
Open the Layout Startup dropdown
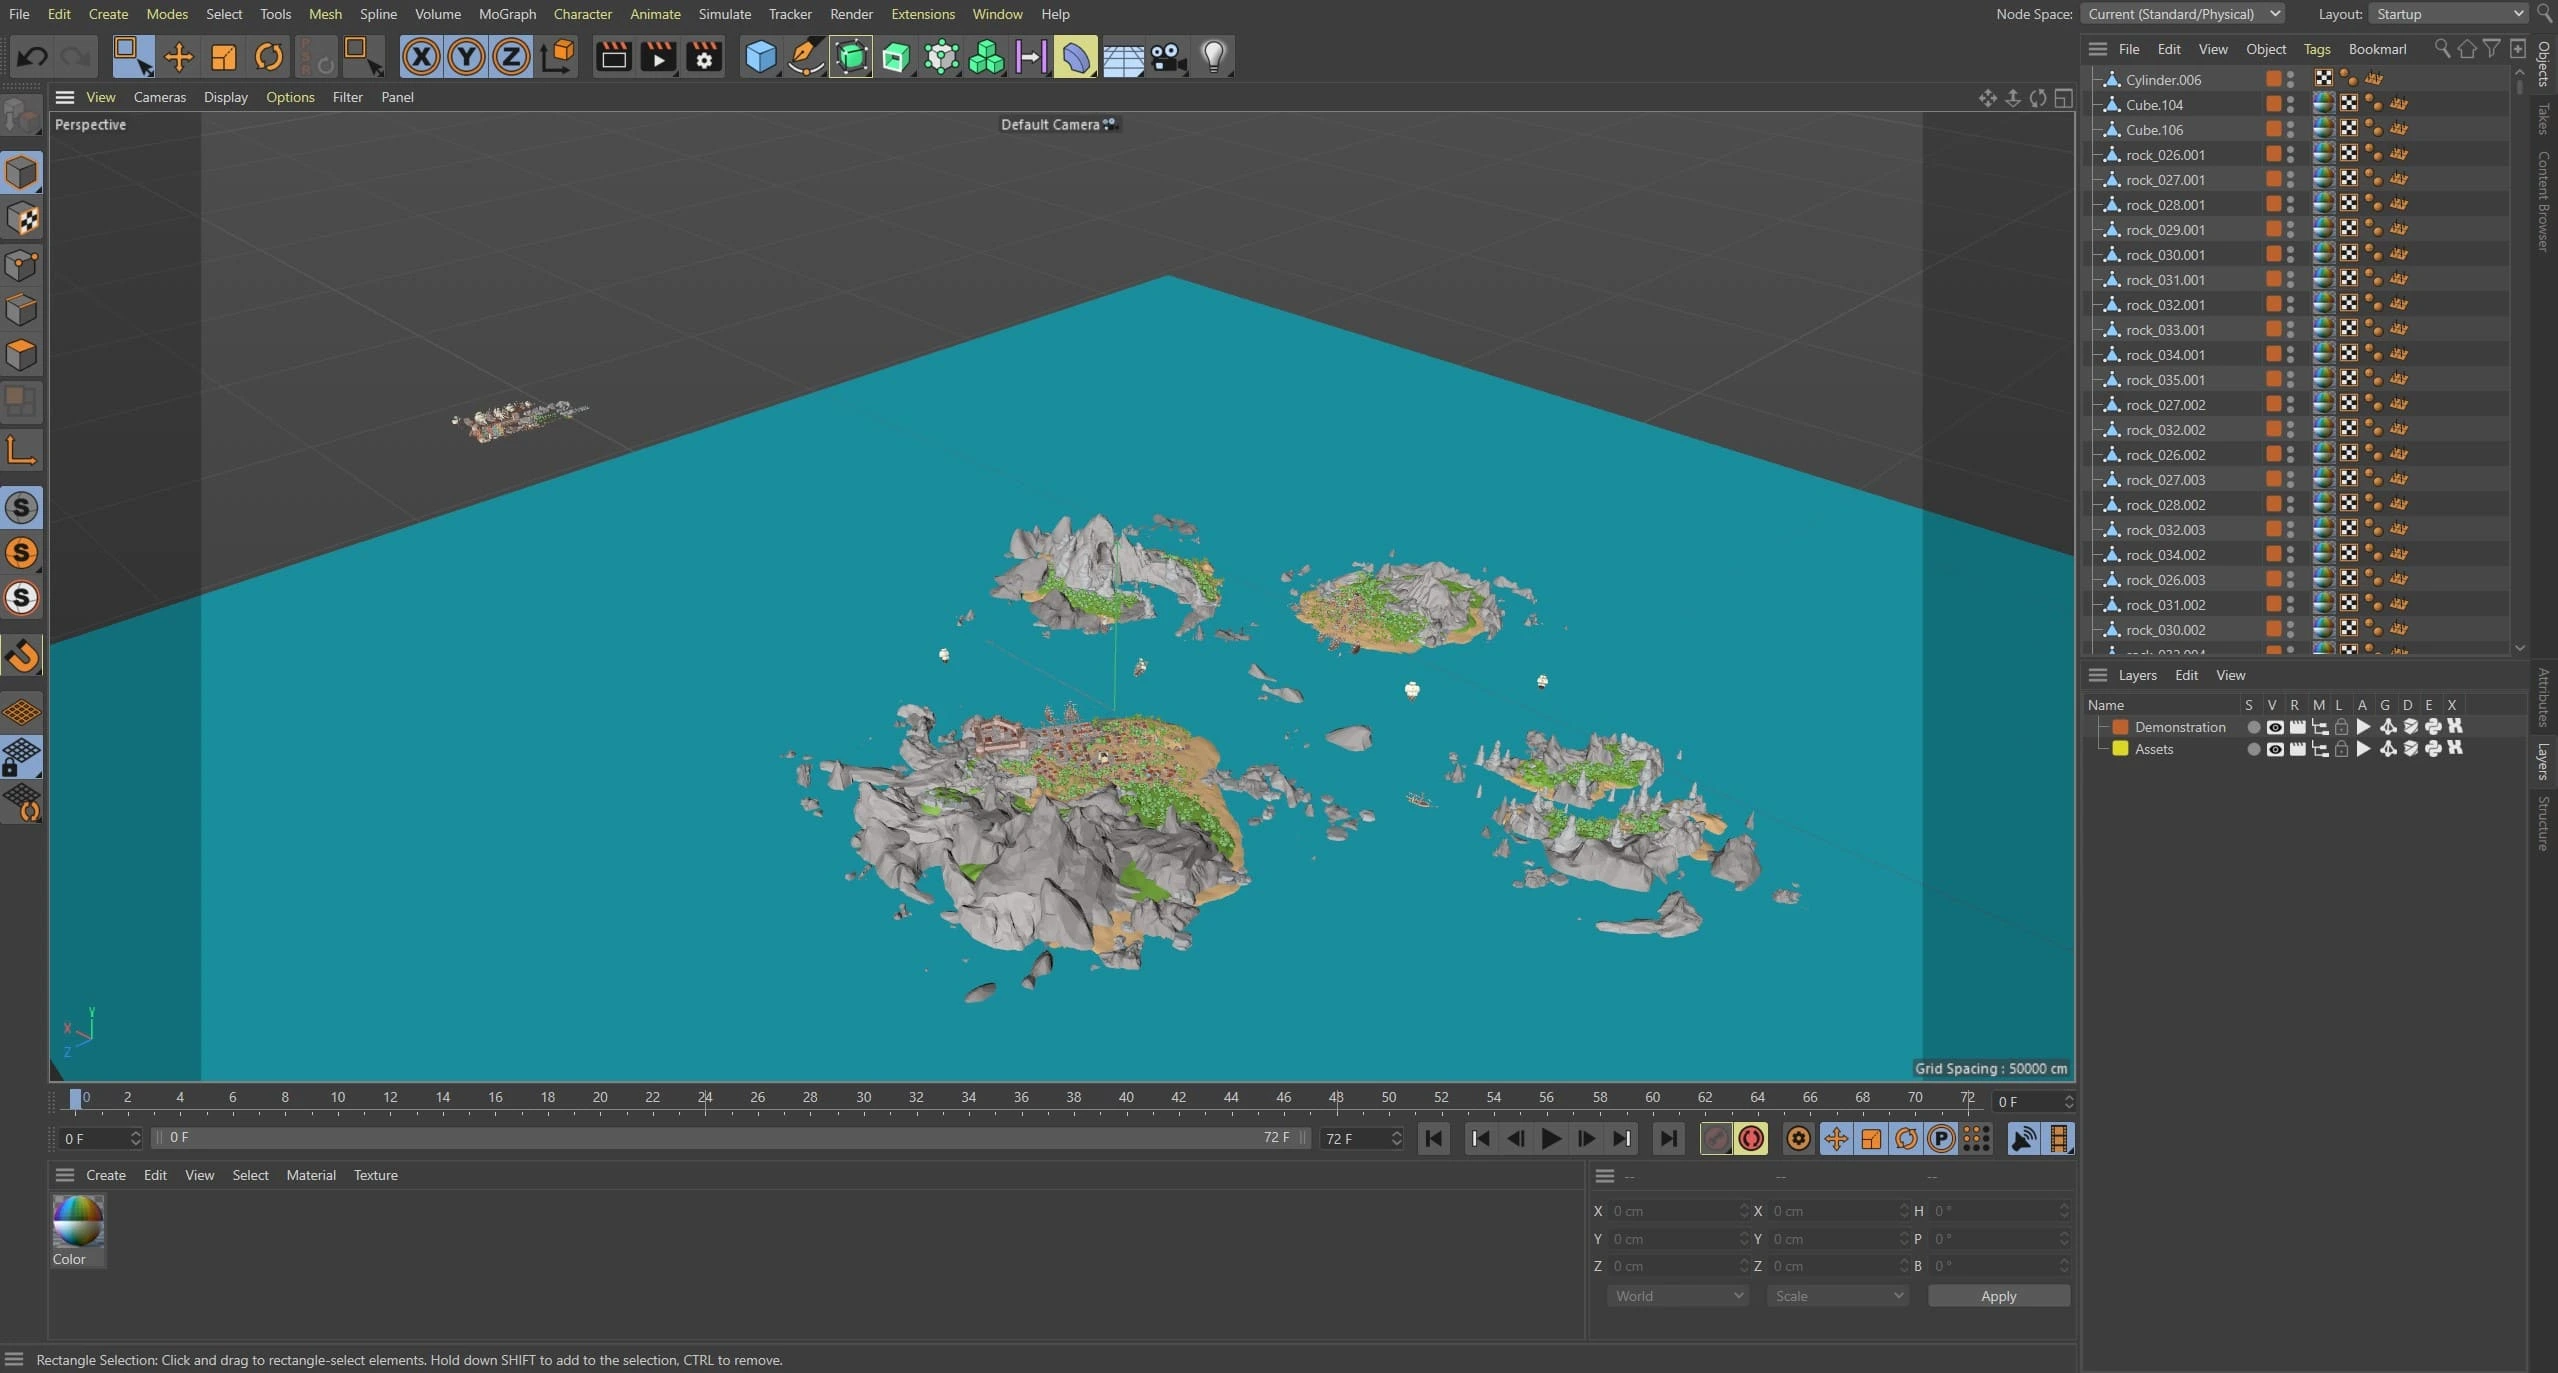pyautogui.click(x=2447, y=14)
